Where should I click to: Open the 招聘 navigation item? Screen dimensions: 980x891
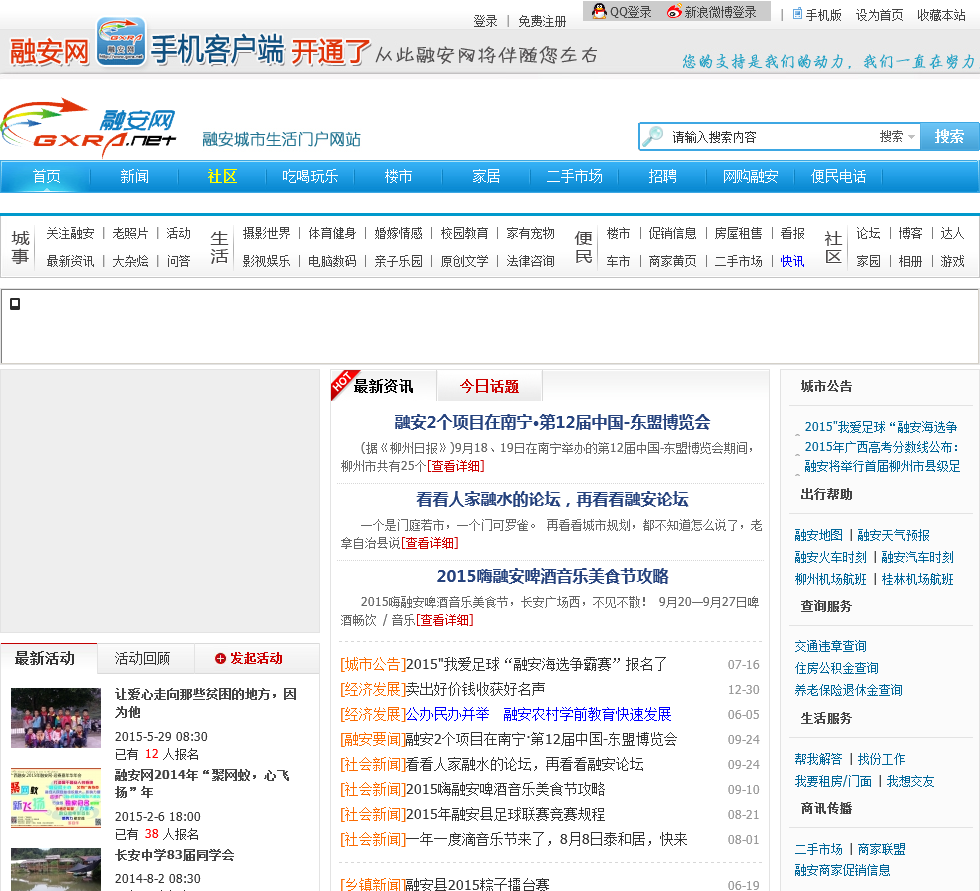pyautogui.click(x=662, y=177)
